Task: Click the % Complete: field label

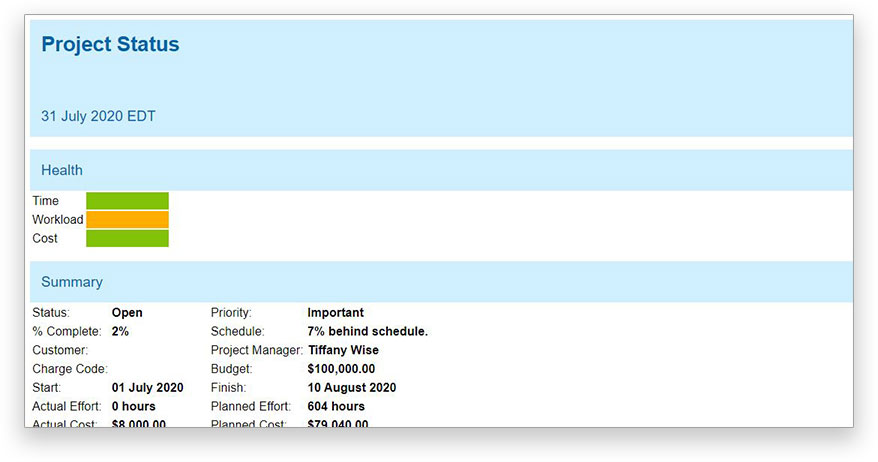Action: [x=67, y=331]
